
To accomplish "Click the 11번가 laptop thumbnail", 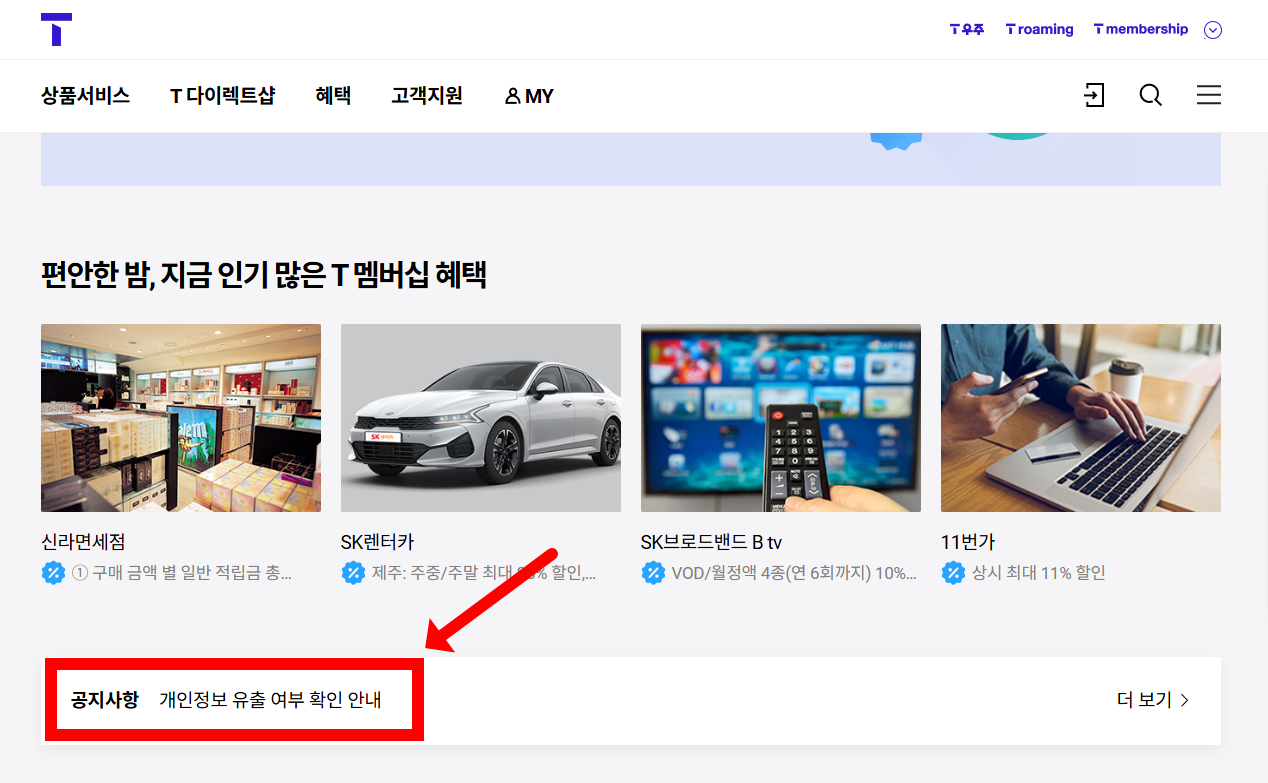I will click(1081, 418).
